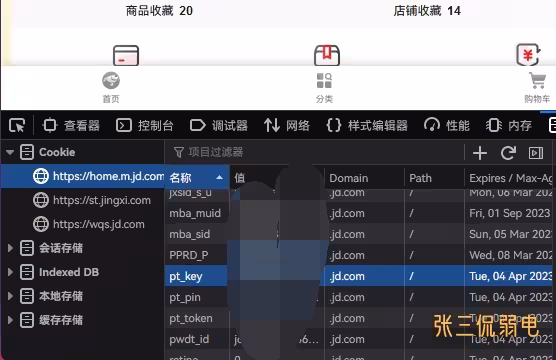Expand the Indexed DB tree node

(x=10, y=272)
